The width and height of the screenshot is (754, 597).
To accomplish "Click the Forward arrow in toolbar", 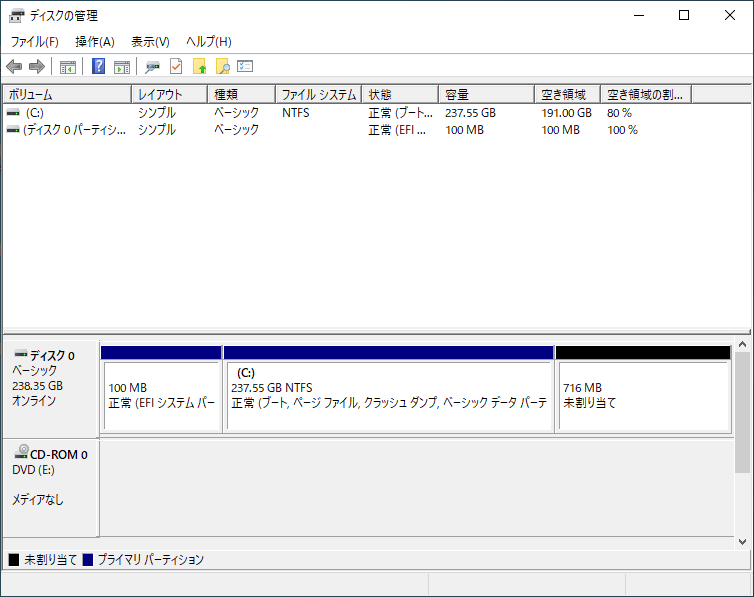I will click(37, 67).
